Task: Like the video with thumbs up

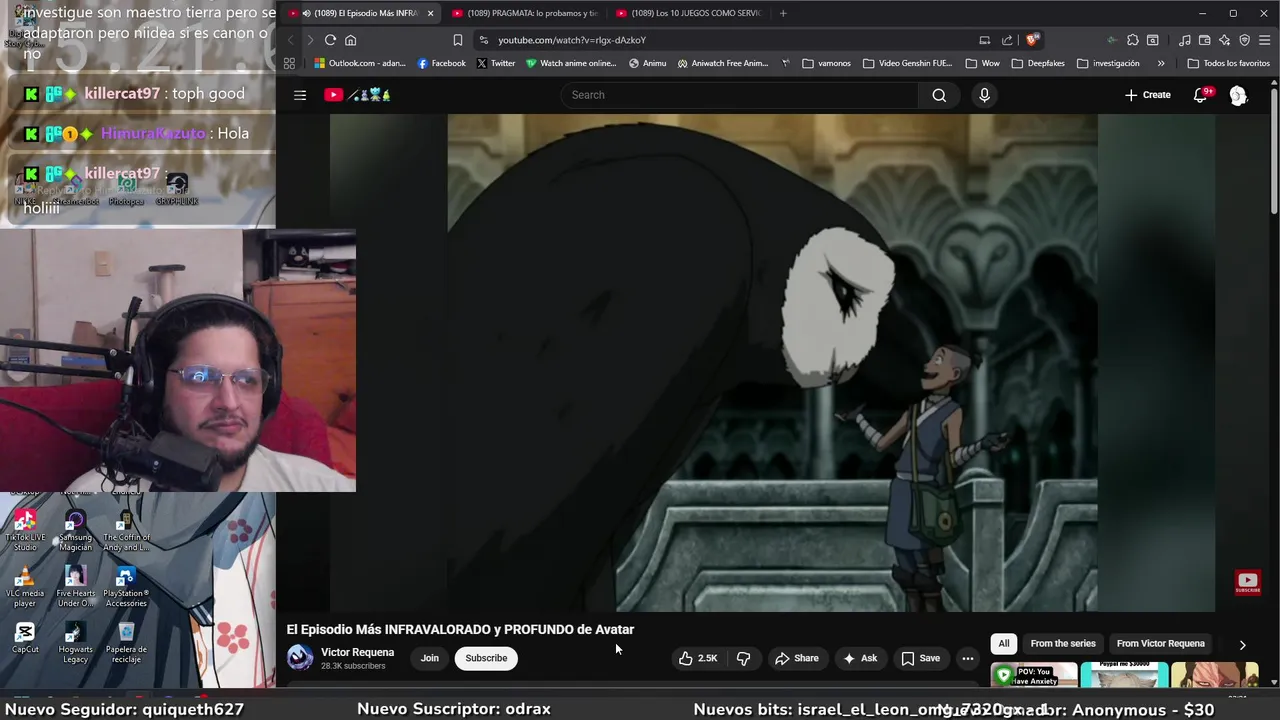Action: click(698, 658)
